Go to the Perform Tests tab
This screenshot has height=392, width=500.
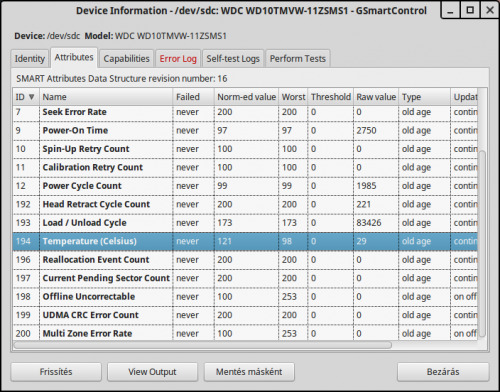pos(298,59)
